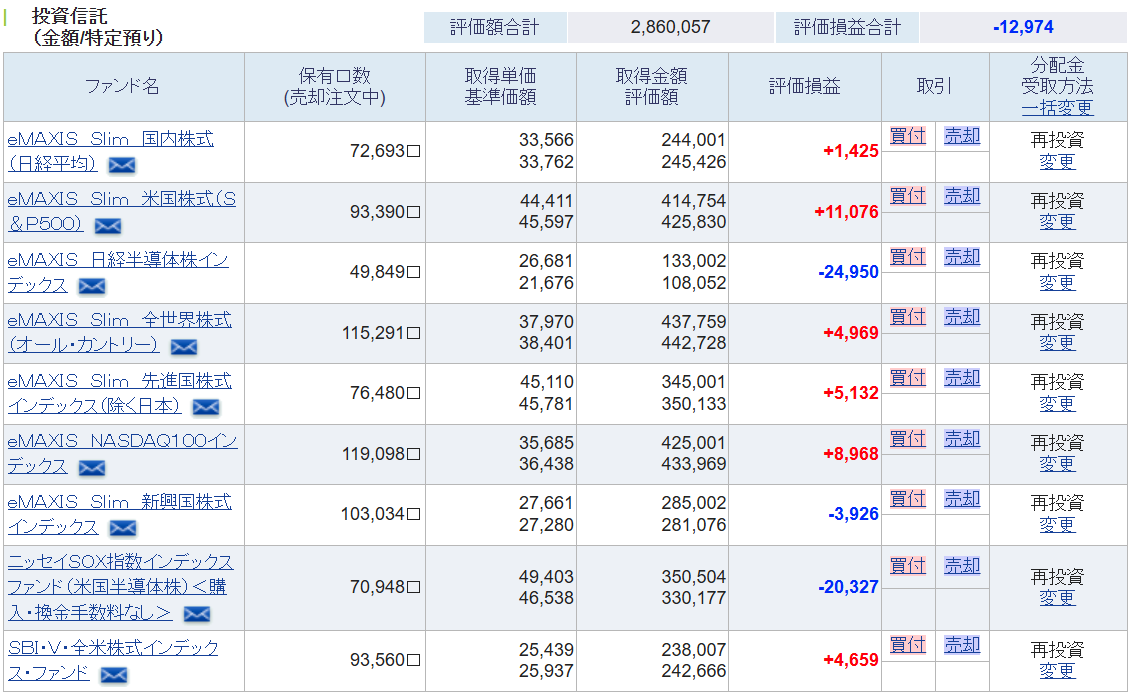The image size is (1135, 696).
Task: Click 変更 for eMAXIS Slim 新興国株式インデックス row
Action: tap(1057, 525)
